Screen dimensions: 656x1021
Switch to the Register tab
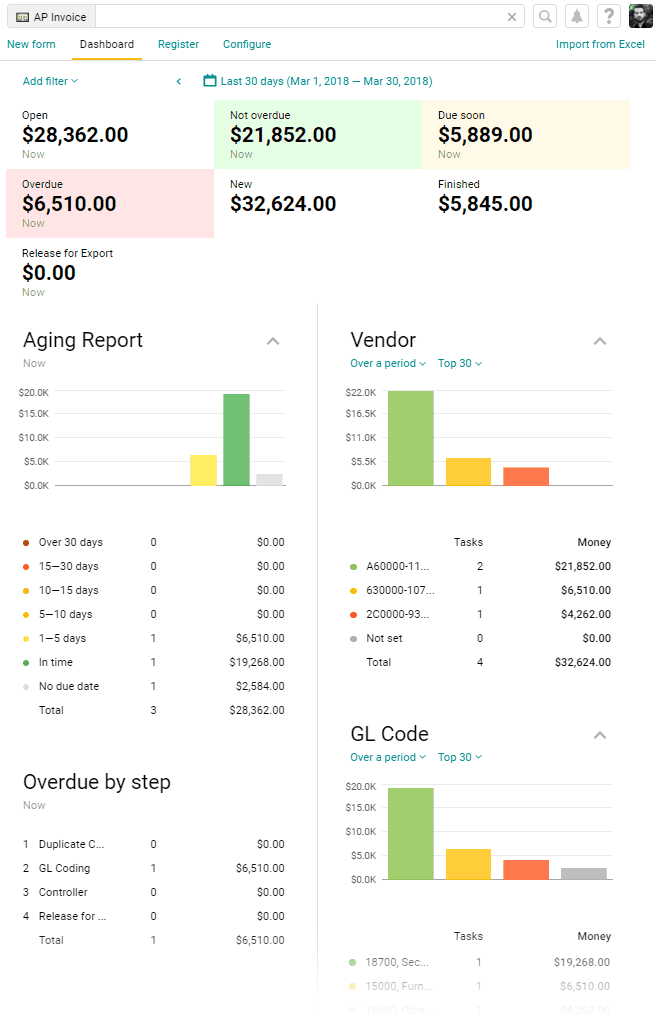[178, 44]
